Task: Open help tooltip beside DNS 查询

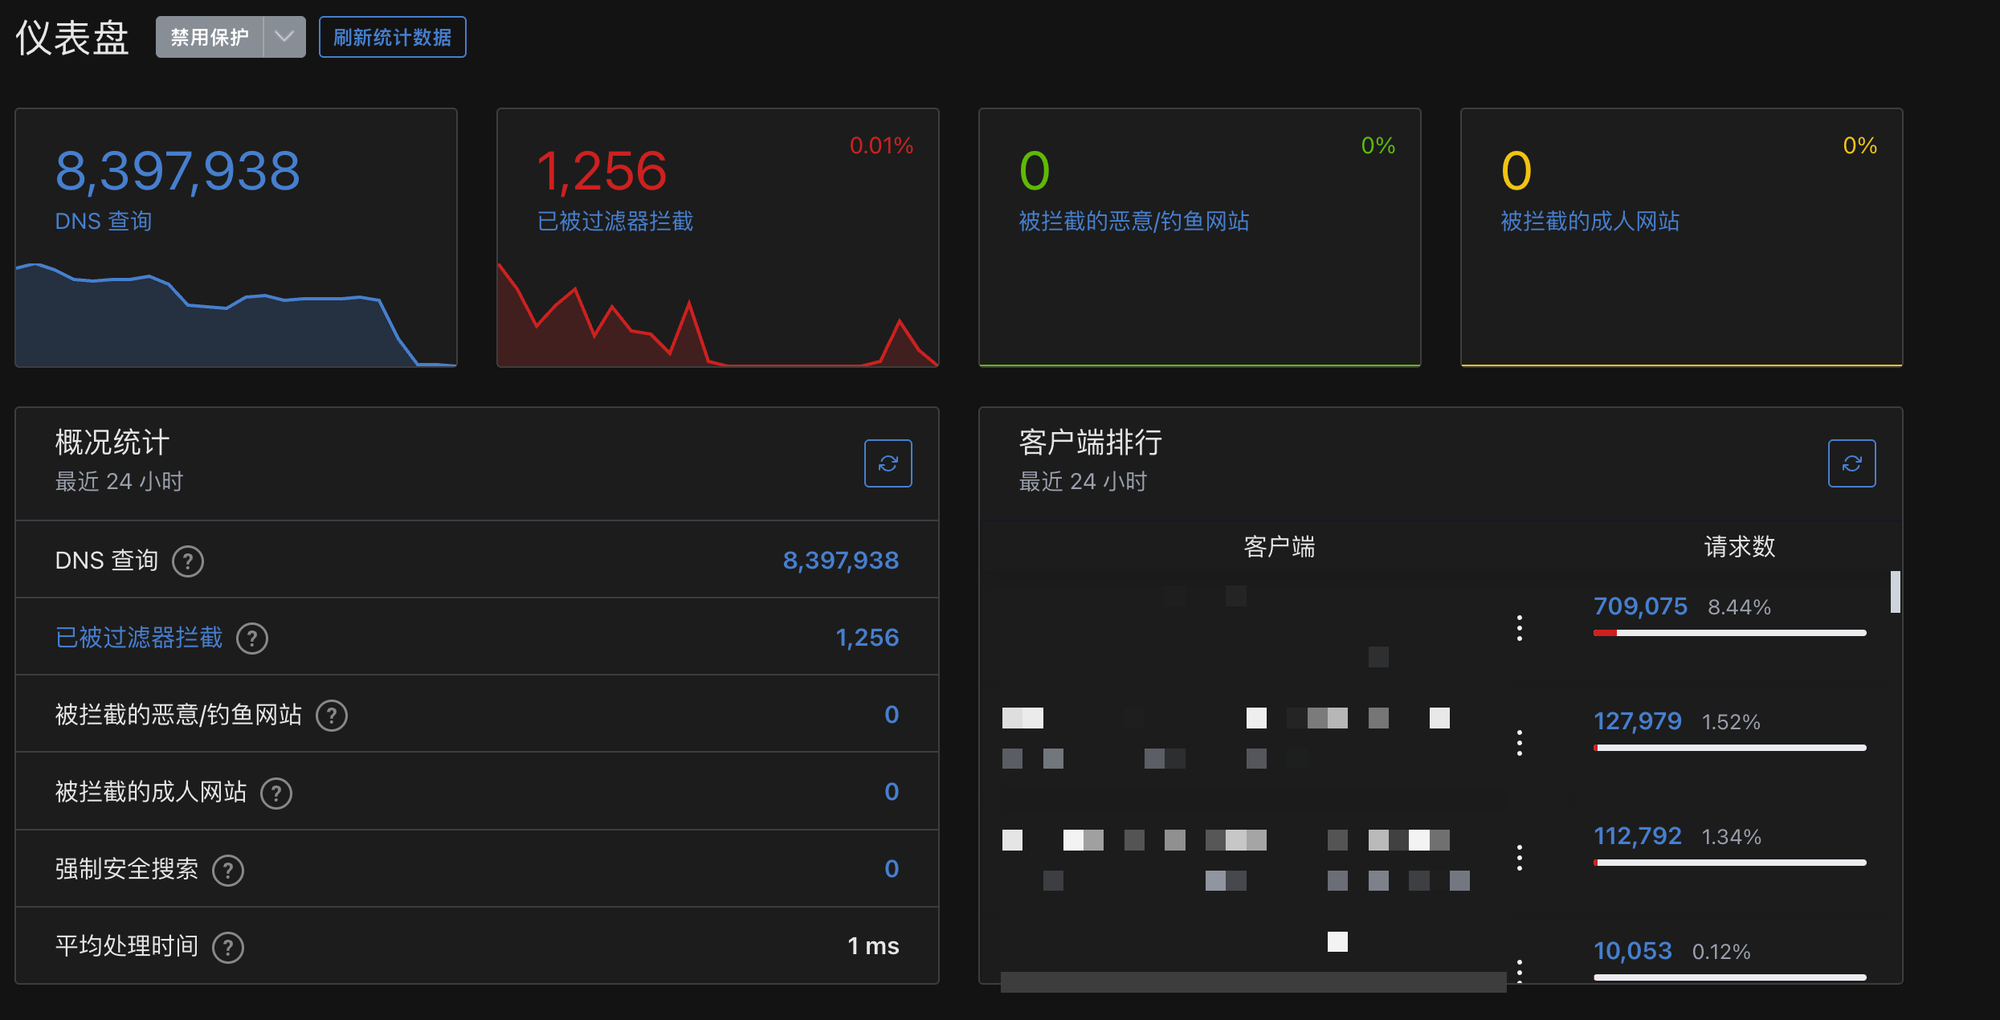Action: pyautogui.click(x=188, y=561)
